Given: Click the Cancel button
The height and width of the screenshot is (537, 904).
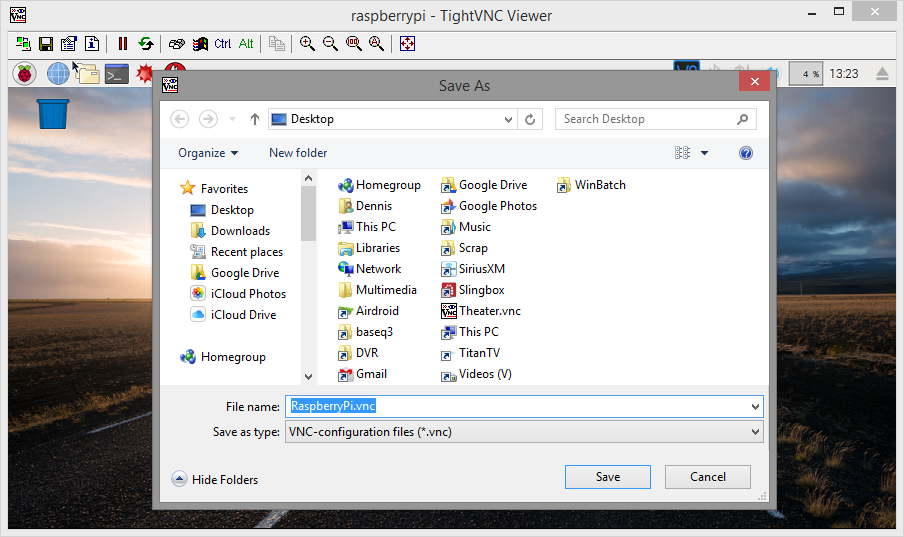Looking at the screenshot, I should pyautogui.click(x=708, y=477).
